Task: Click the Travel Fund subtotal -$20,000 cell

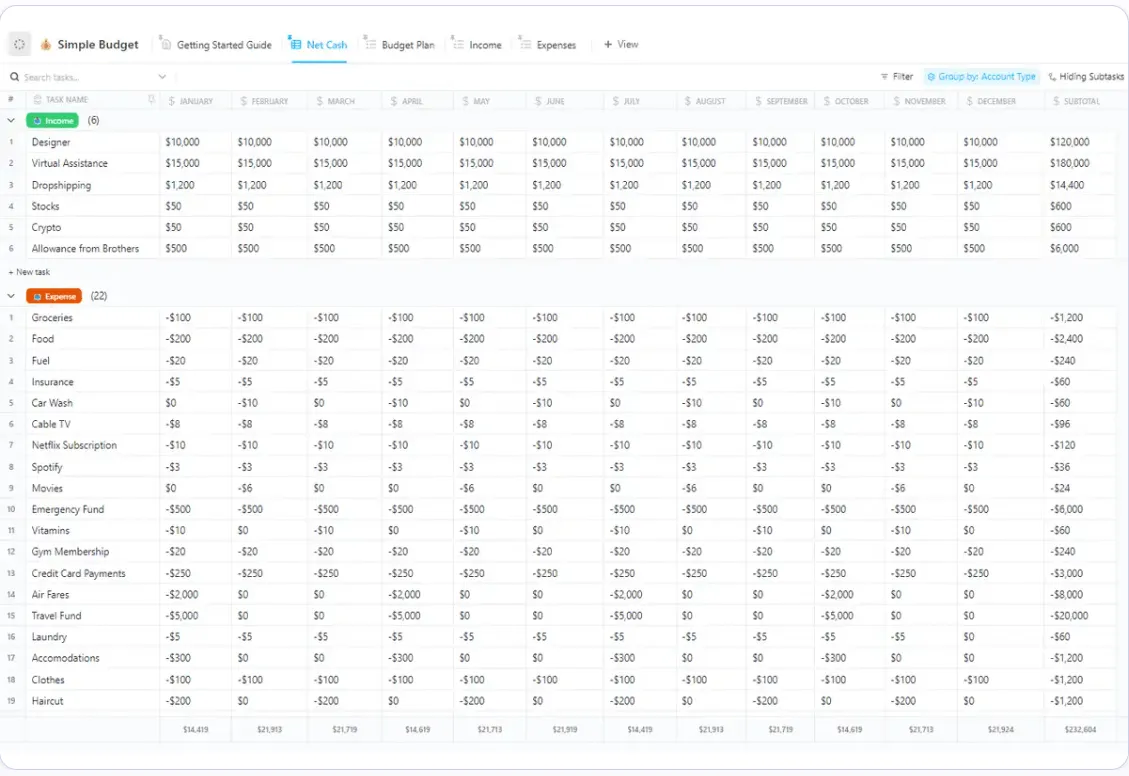Action: tap(1069, 615)
